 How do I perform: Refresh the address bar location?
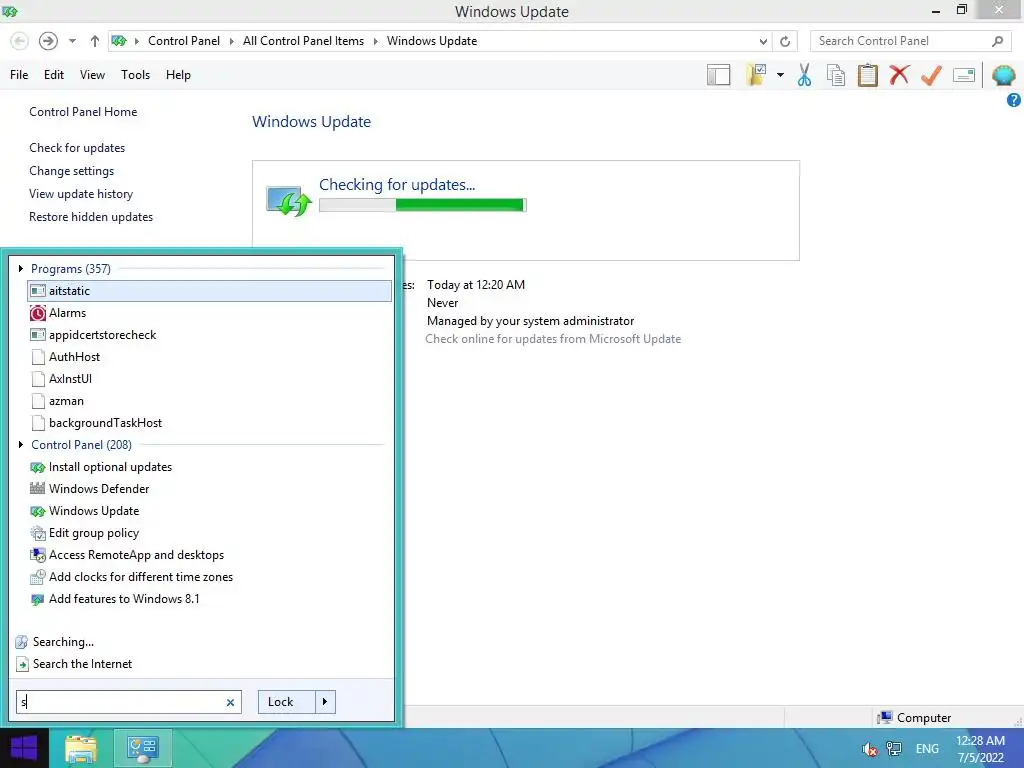[785, 41]
